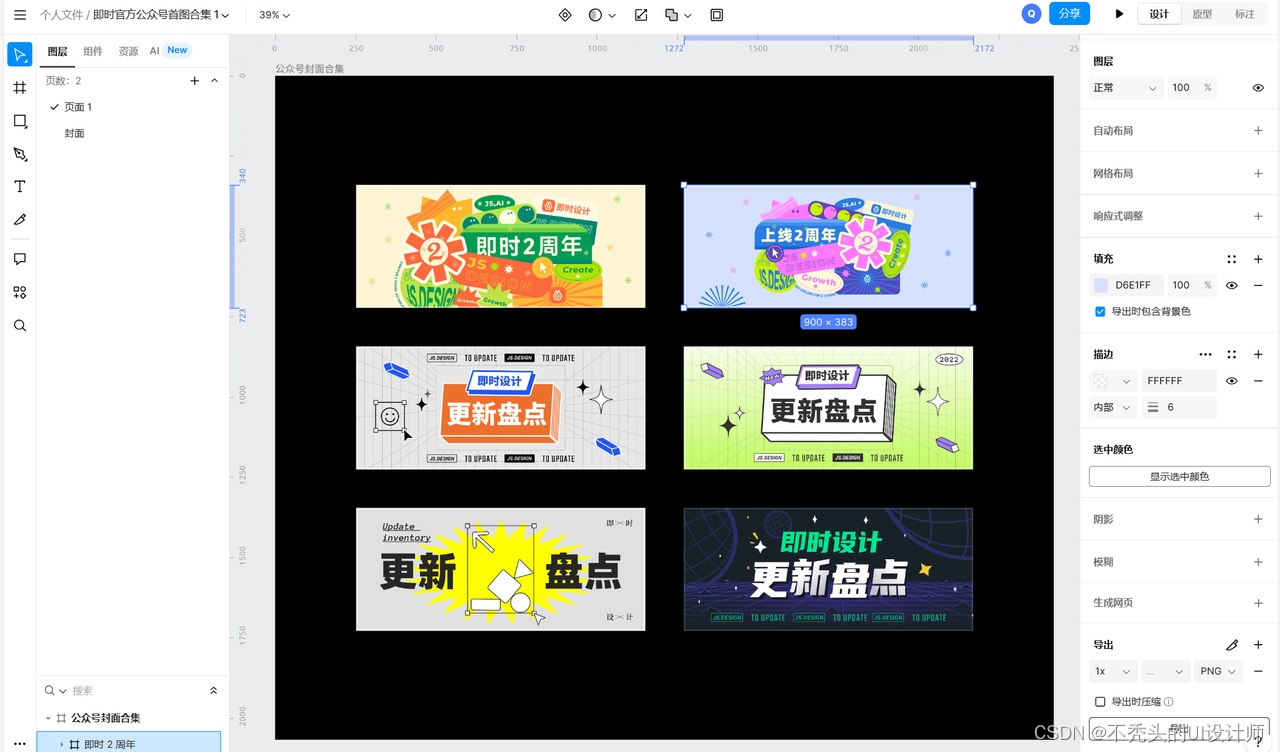
Task: Open stroke advanced options ellipsis
Action: click(1205, 354)
